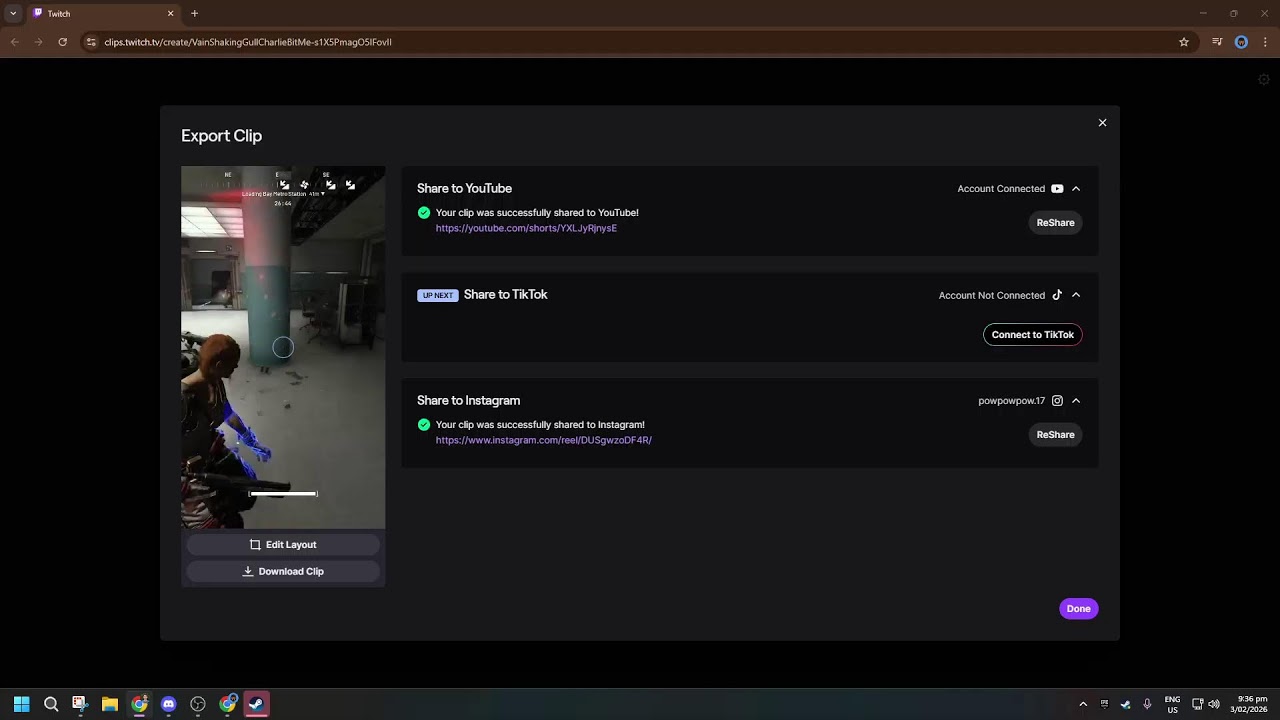This screenshot has width=1280, height=720.
Task: Click the clip preview thumbnail
Action: tap(283, 347)
